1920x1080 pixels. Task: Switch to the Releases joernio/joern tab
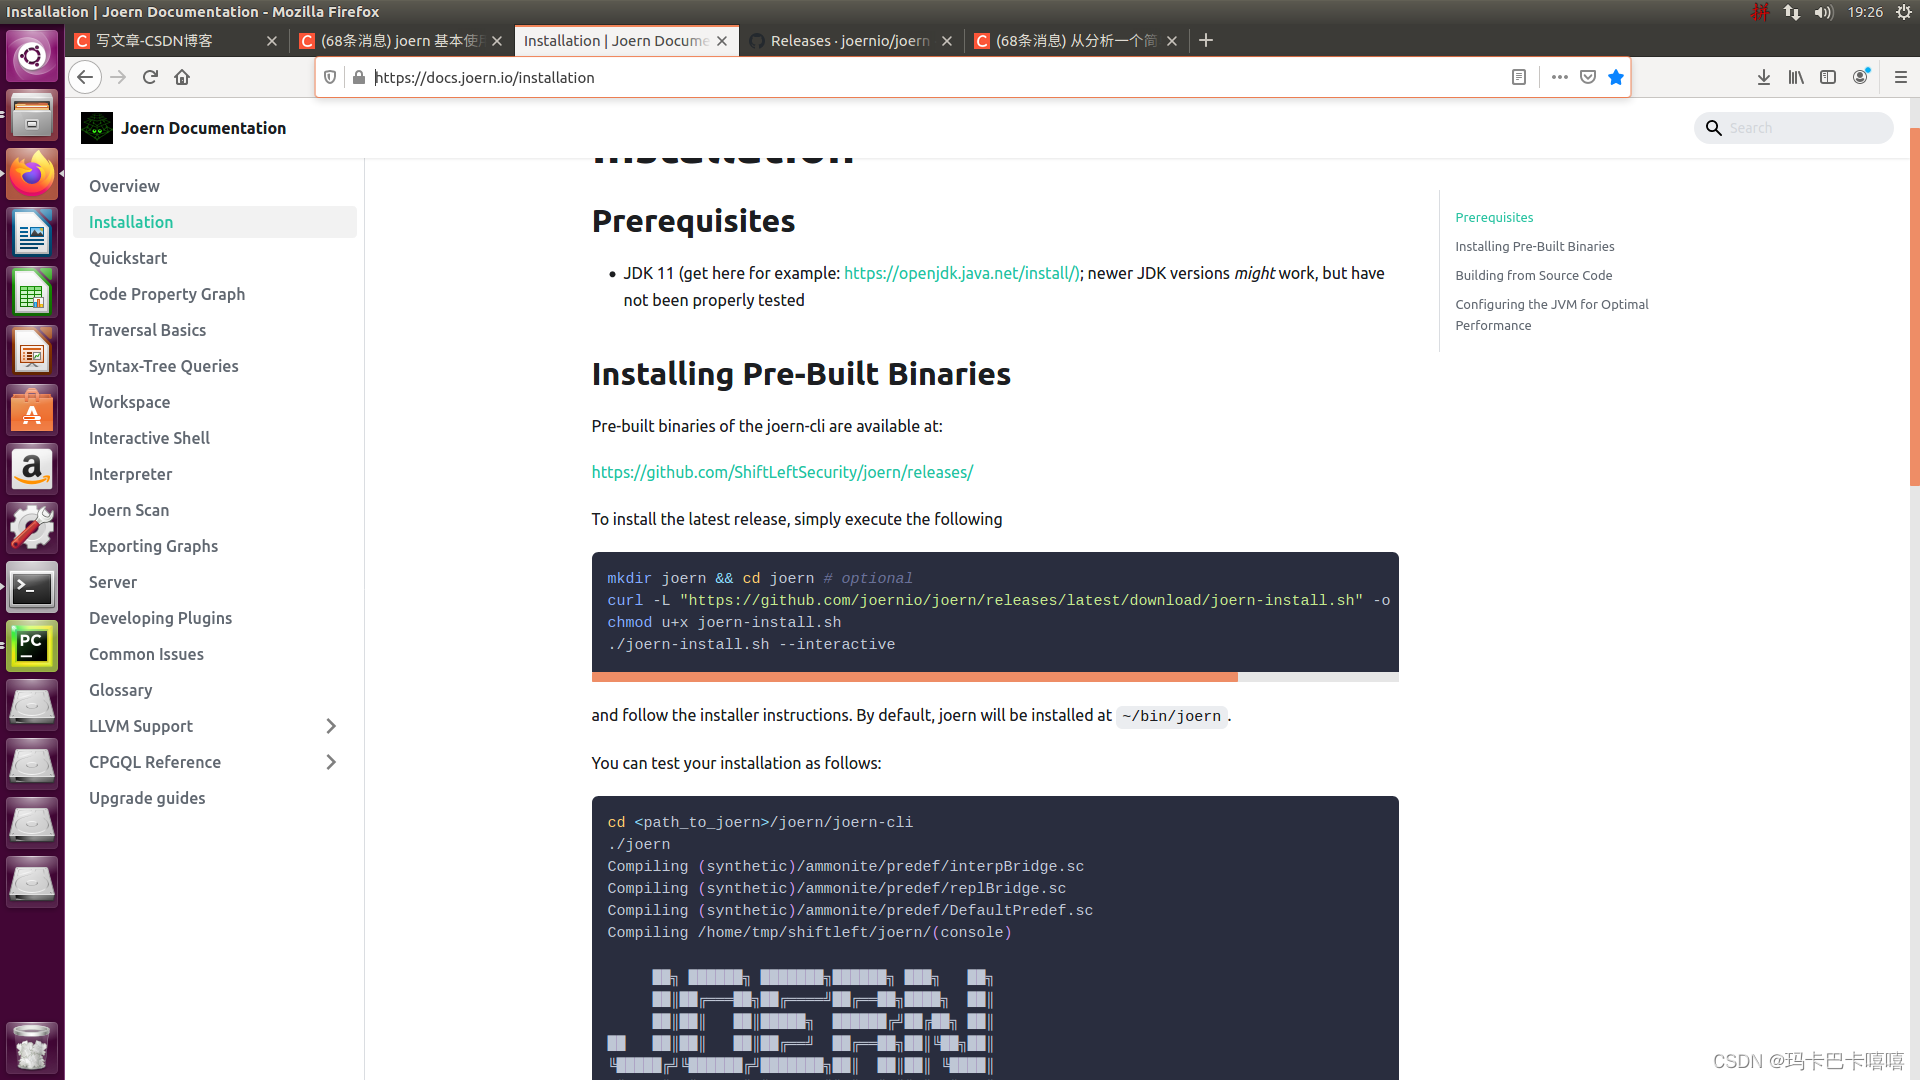[849, 41]
